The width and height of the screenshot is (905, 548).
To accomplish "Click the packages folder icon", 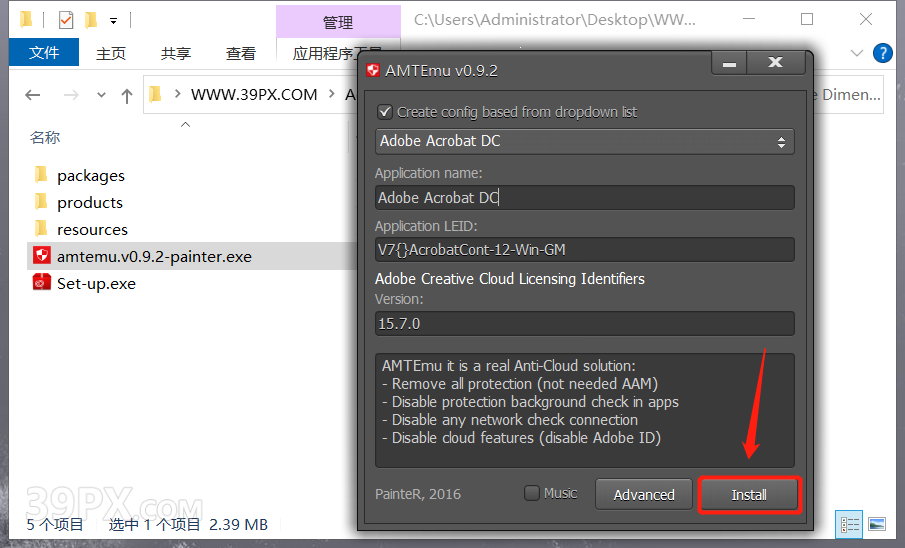I will (41, 174).
